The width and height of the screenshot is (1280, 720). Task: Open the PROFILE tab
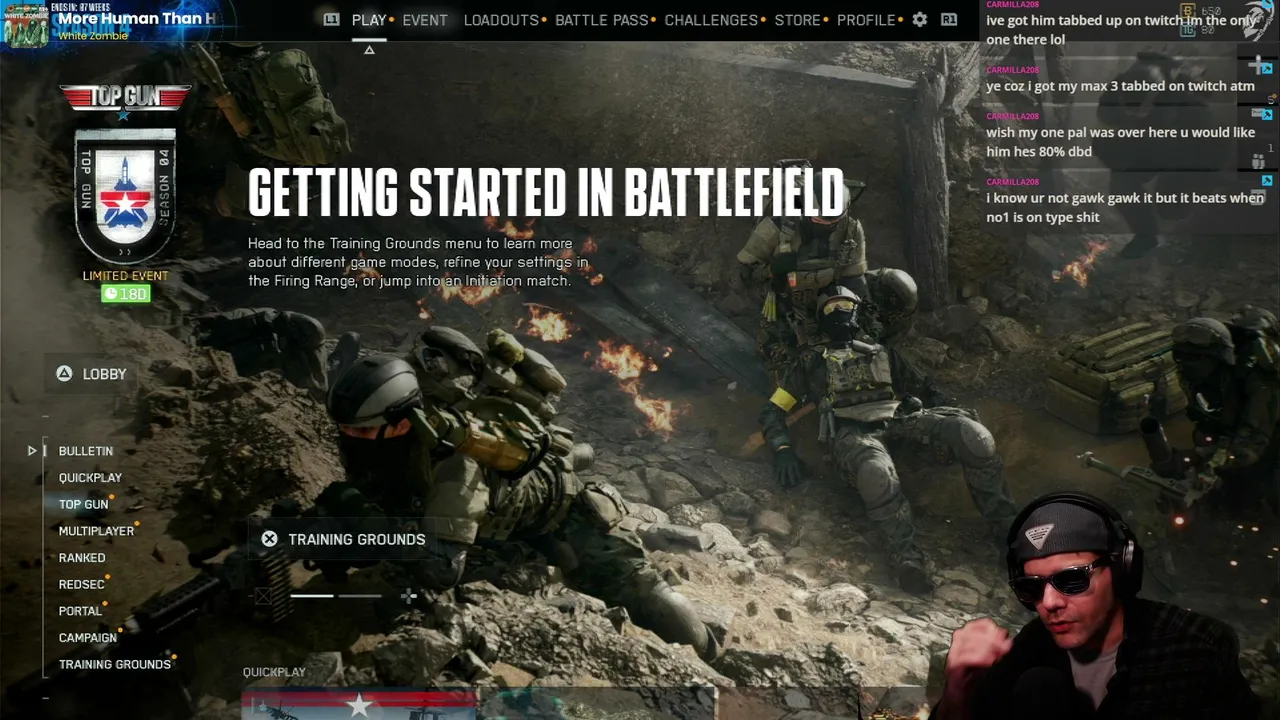[866, 20]
